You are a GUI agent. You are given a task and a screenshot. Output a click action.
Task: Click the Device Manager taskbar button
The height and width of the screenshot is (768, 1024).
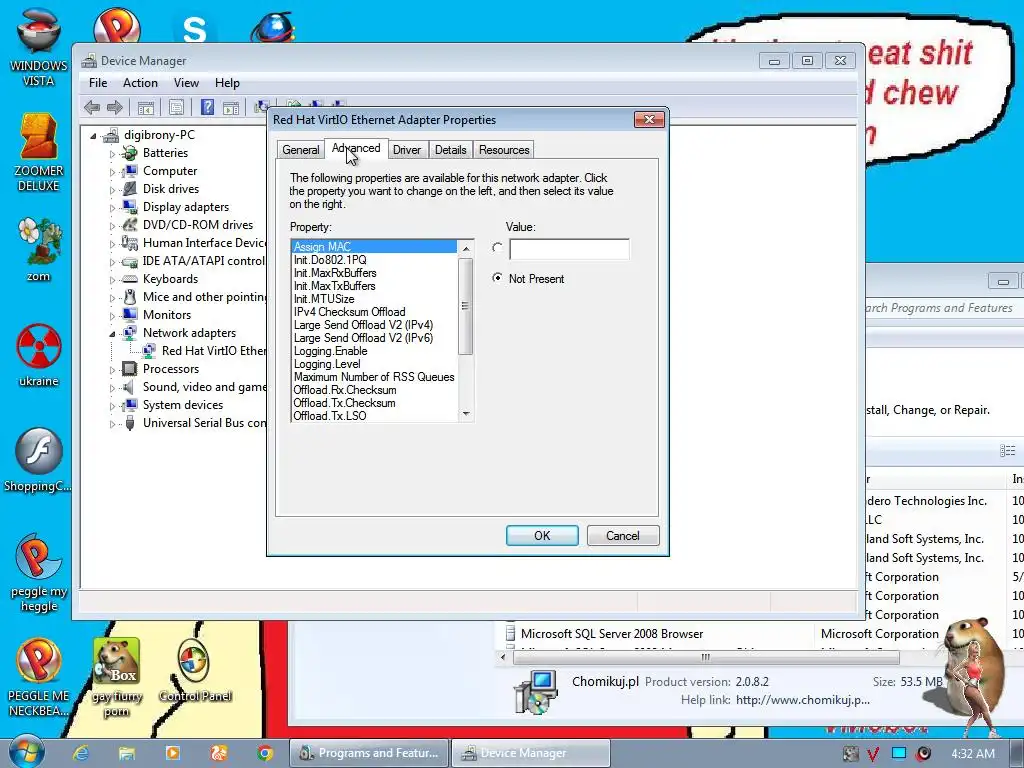click(530, 753)
